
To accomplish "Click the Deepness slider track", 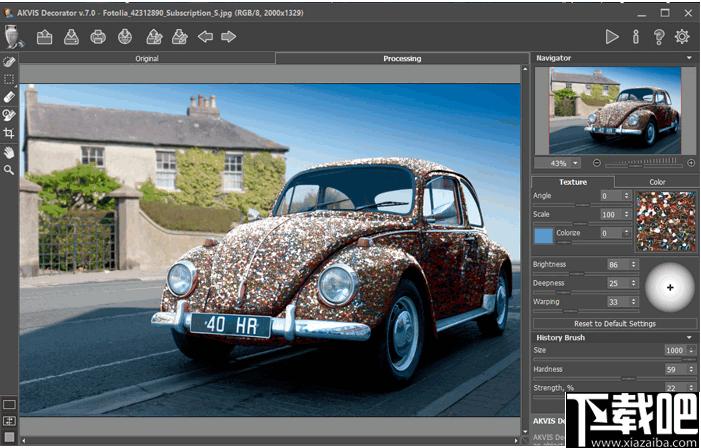I will click(x=585, y=292).
